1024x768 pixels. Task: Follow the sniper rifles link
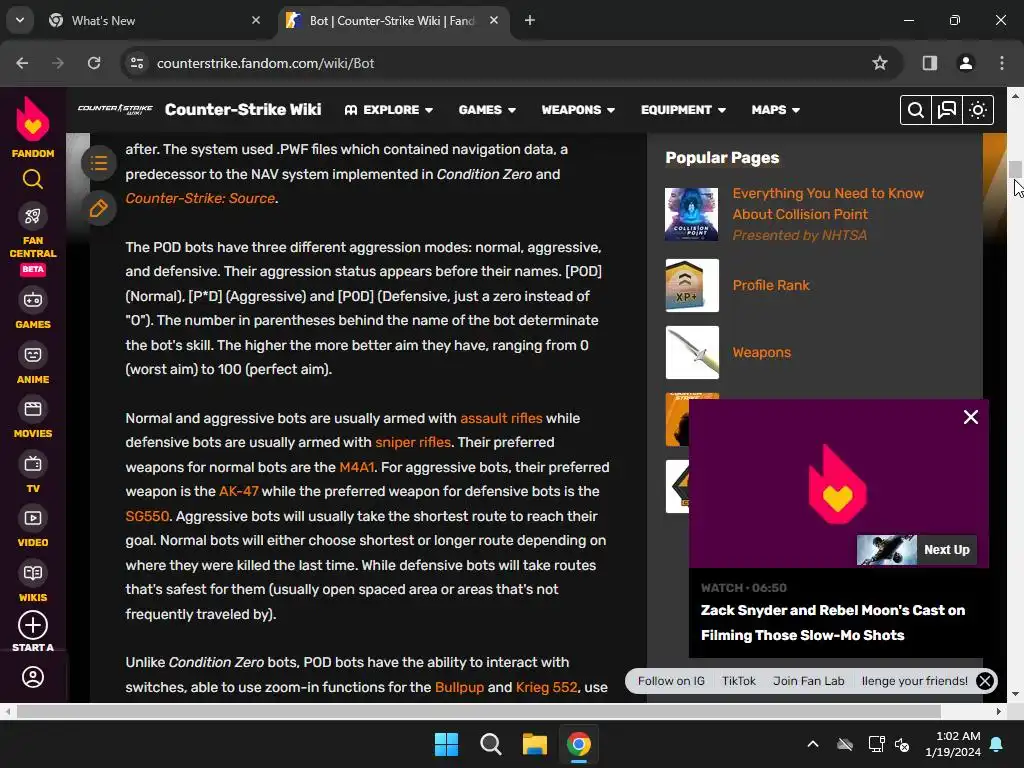(x=413, y=442)
